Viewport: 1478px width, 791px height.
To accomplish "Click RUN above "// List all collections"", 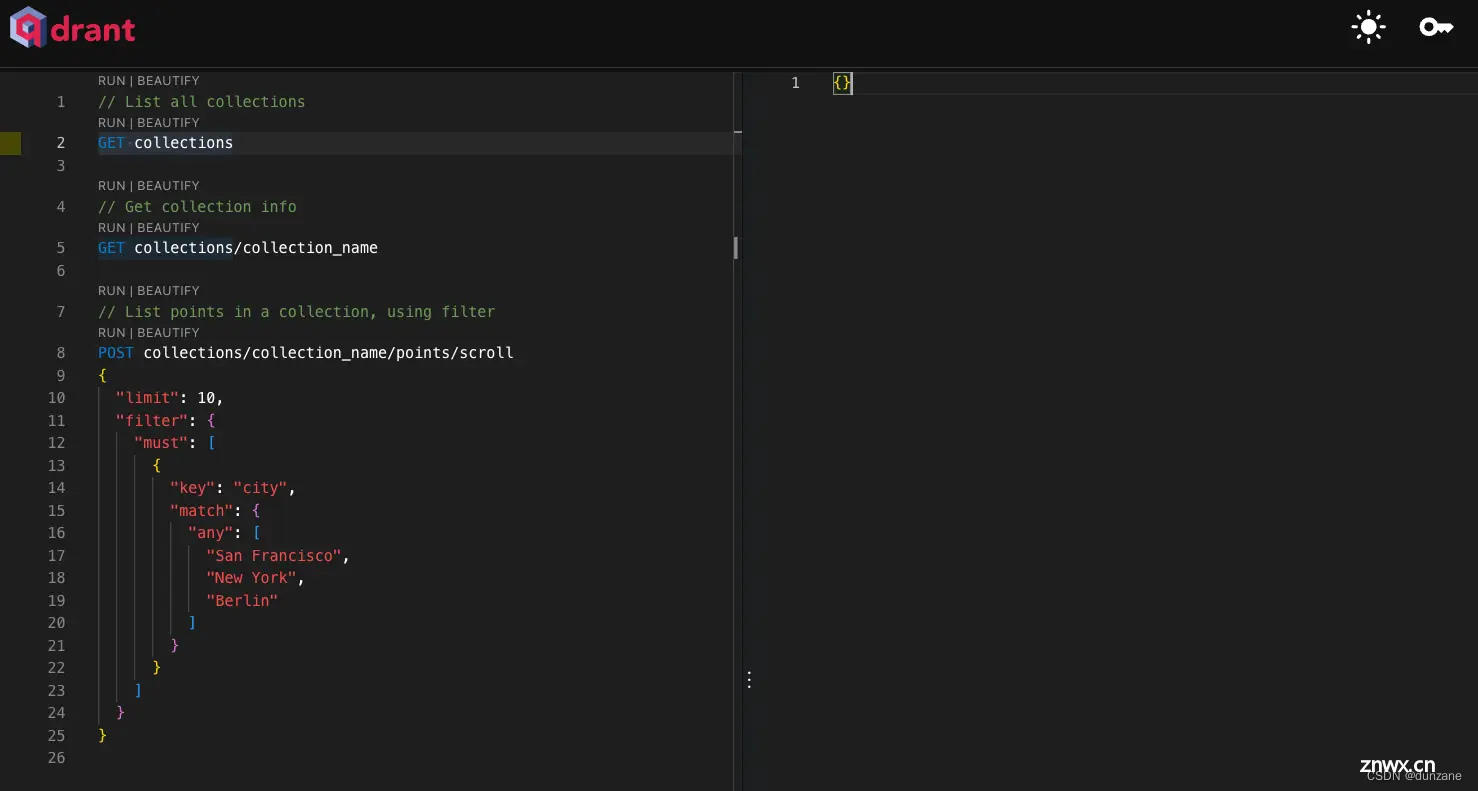I will point(112,81).
